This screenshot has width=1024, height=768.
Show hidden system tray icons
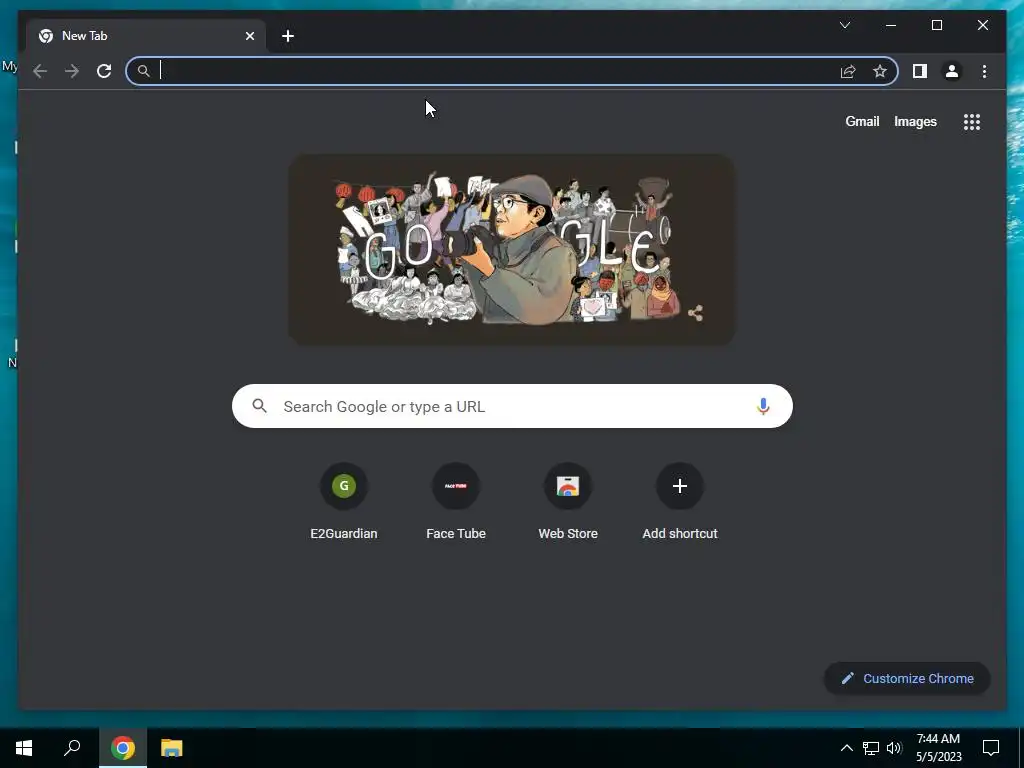pyautogui.click(x=846, y=748)
